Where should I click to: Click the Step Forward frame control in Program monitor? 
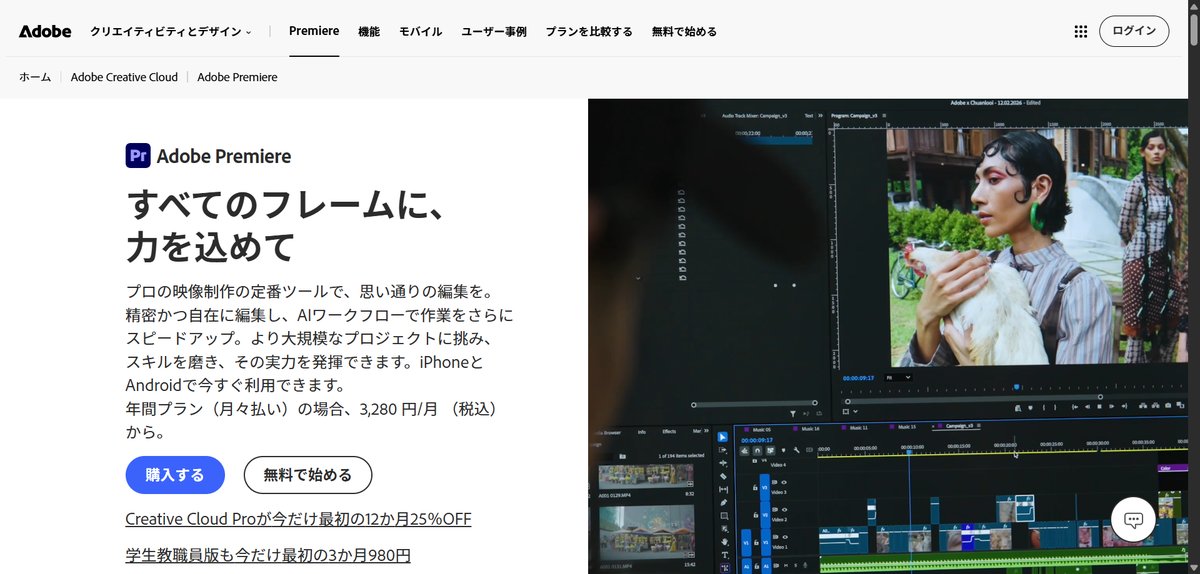1112,406
